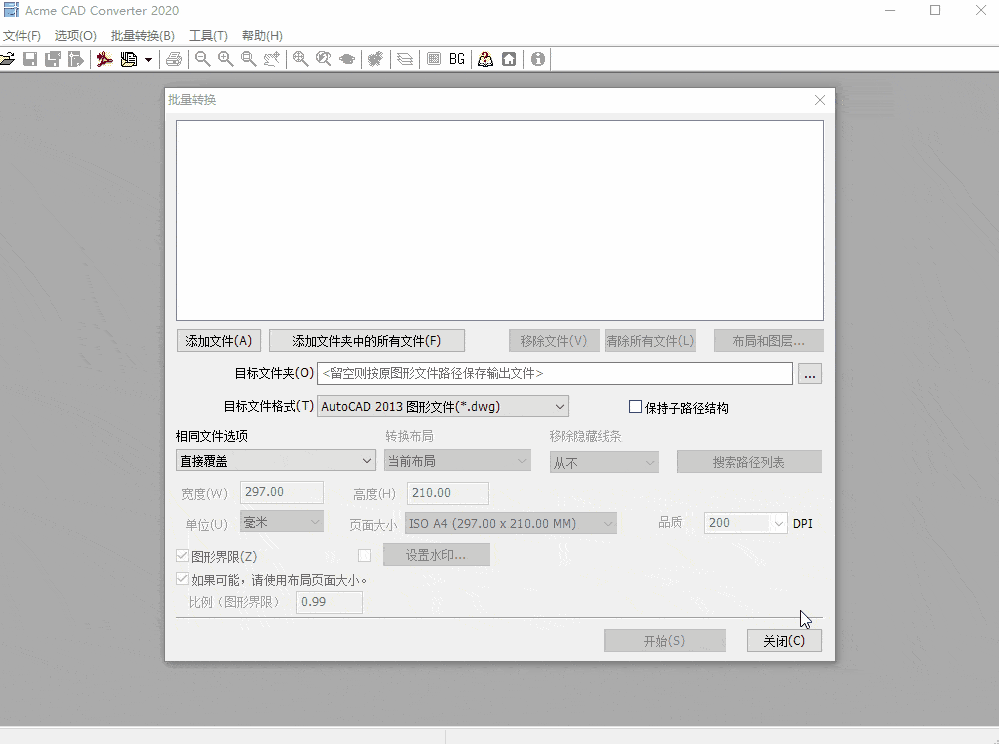Click the 添加文件(A) button
This screenshot has height=744, width=999.
[219, 341]
